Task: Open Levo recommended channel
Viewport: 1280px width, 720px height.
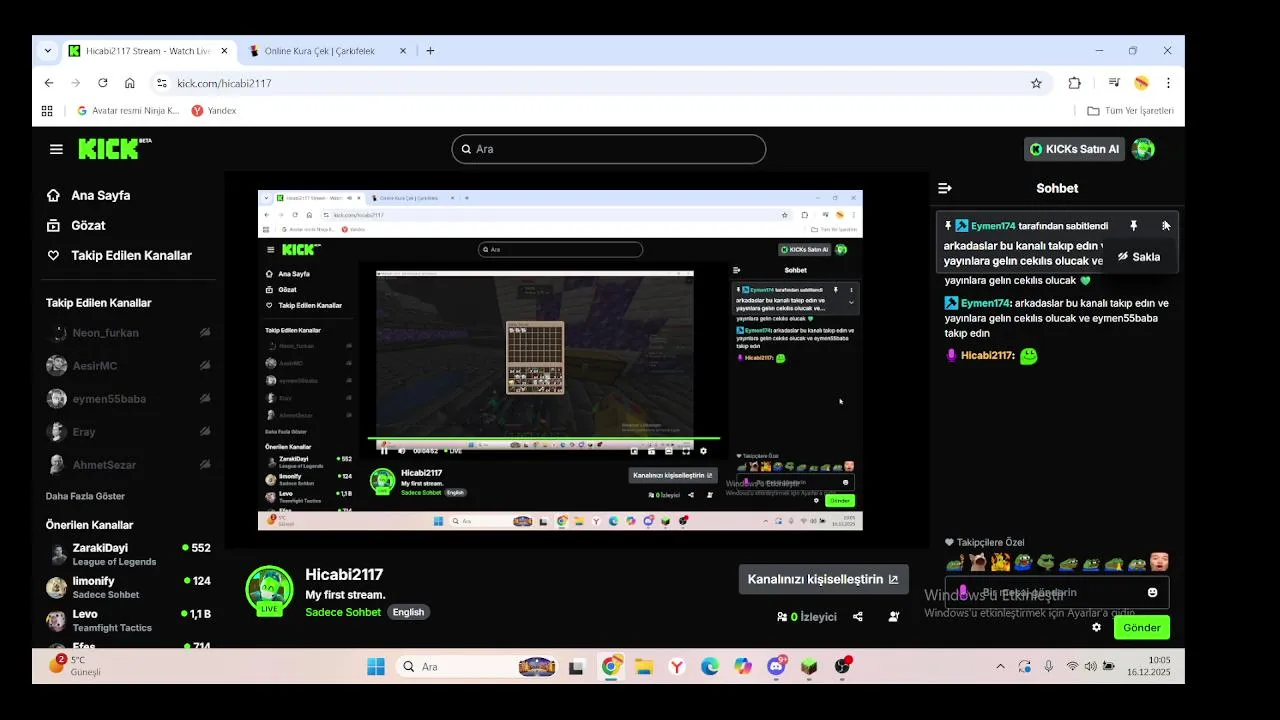Action: [128, 620]
